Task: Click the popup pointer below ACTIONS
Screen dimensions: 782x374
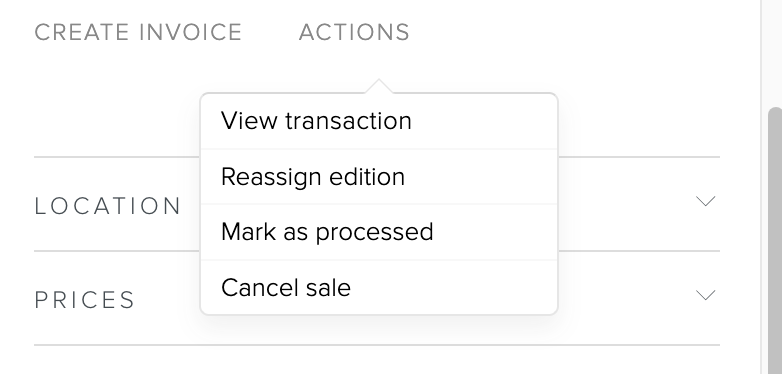Action: [379, 86]
